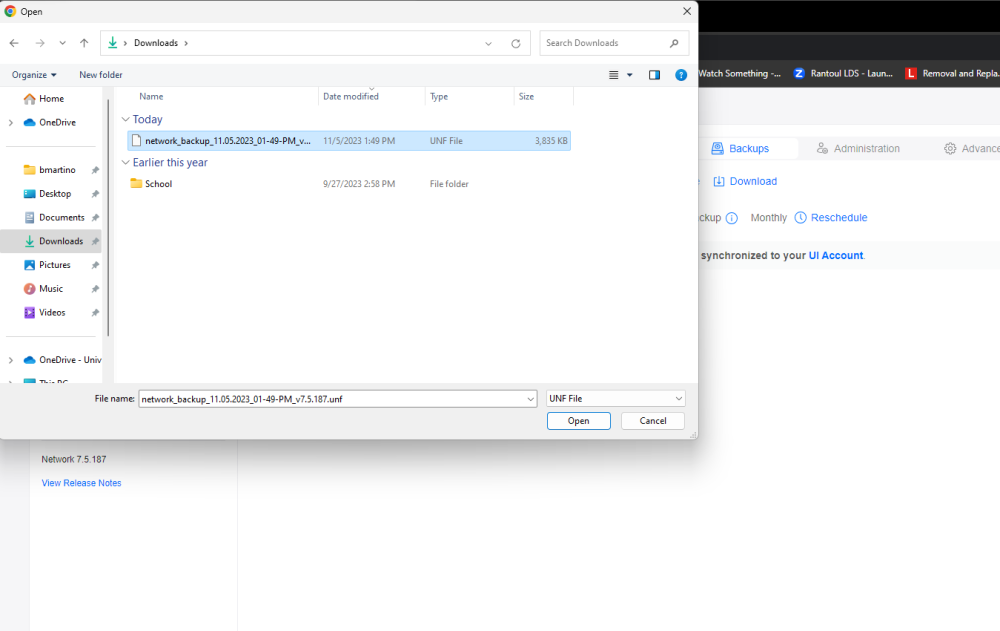Open dialog help

[x=681, y=75]
